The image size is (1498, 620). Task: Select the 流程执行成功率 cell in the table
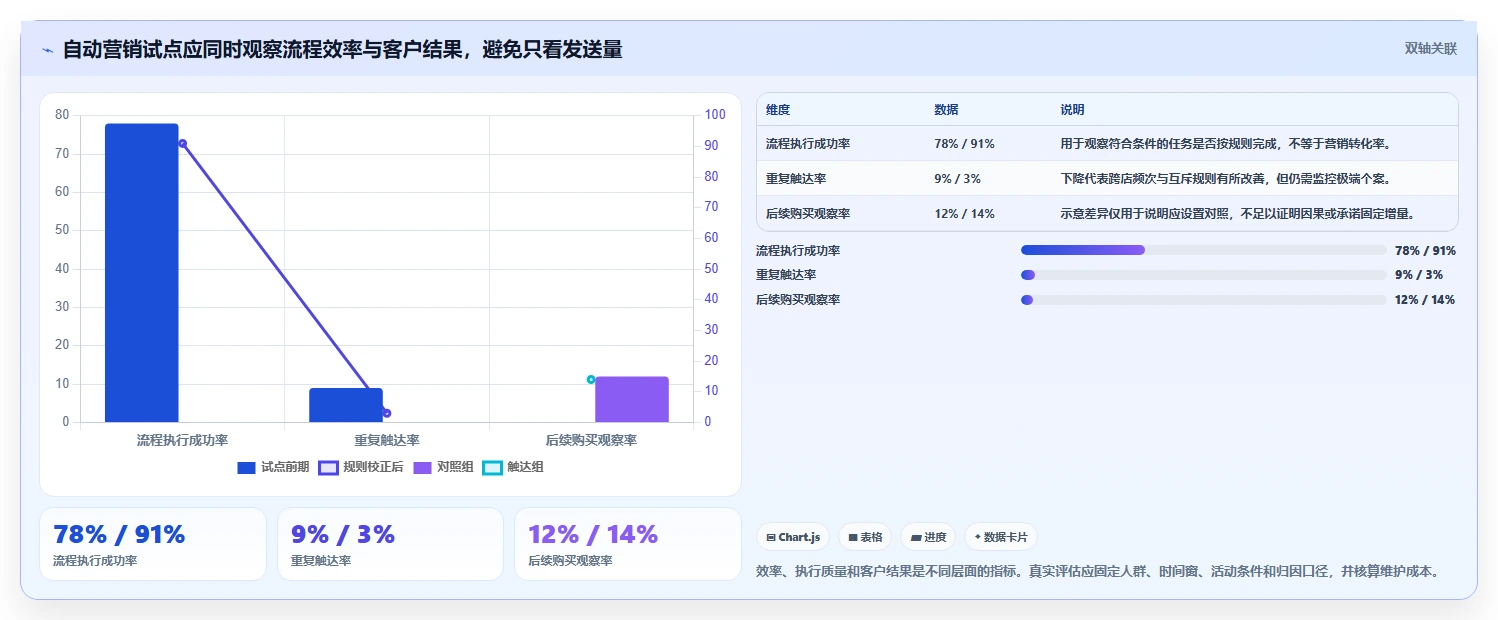click(808, 144)
